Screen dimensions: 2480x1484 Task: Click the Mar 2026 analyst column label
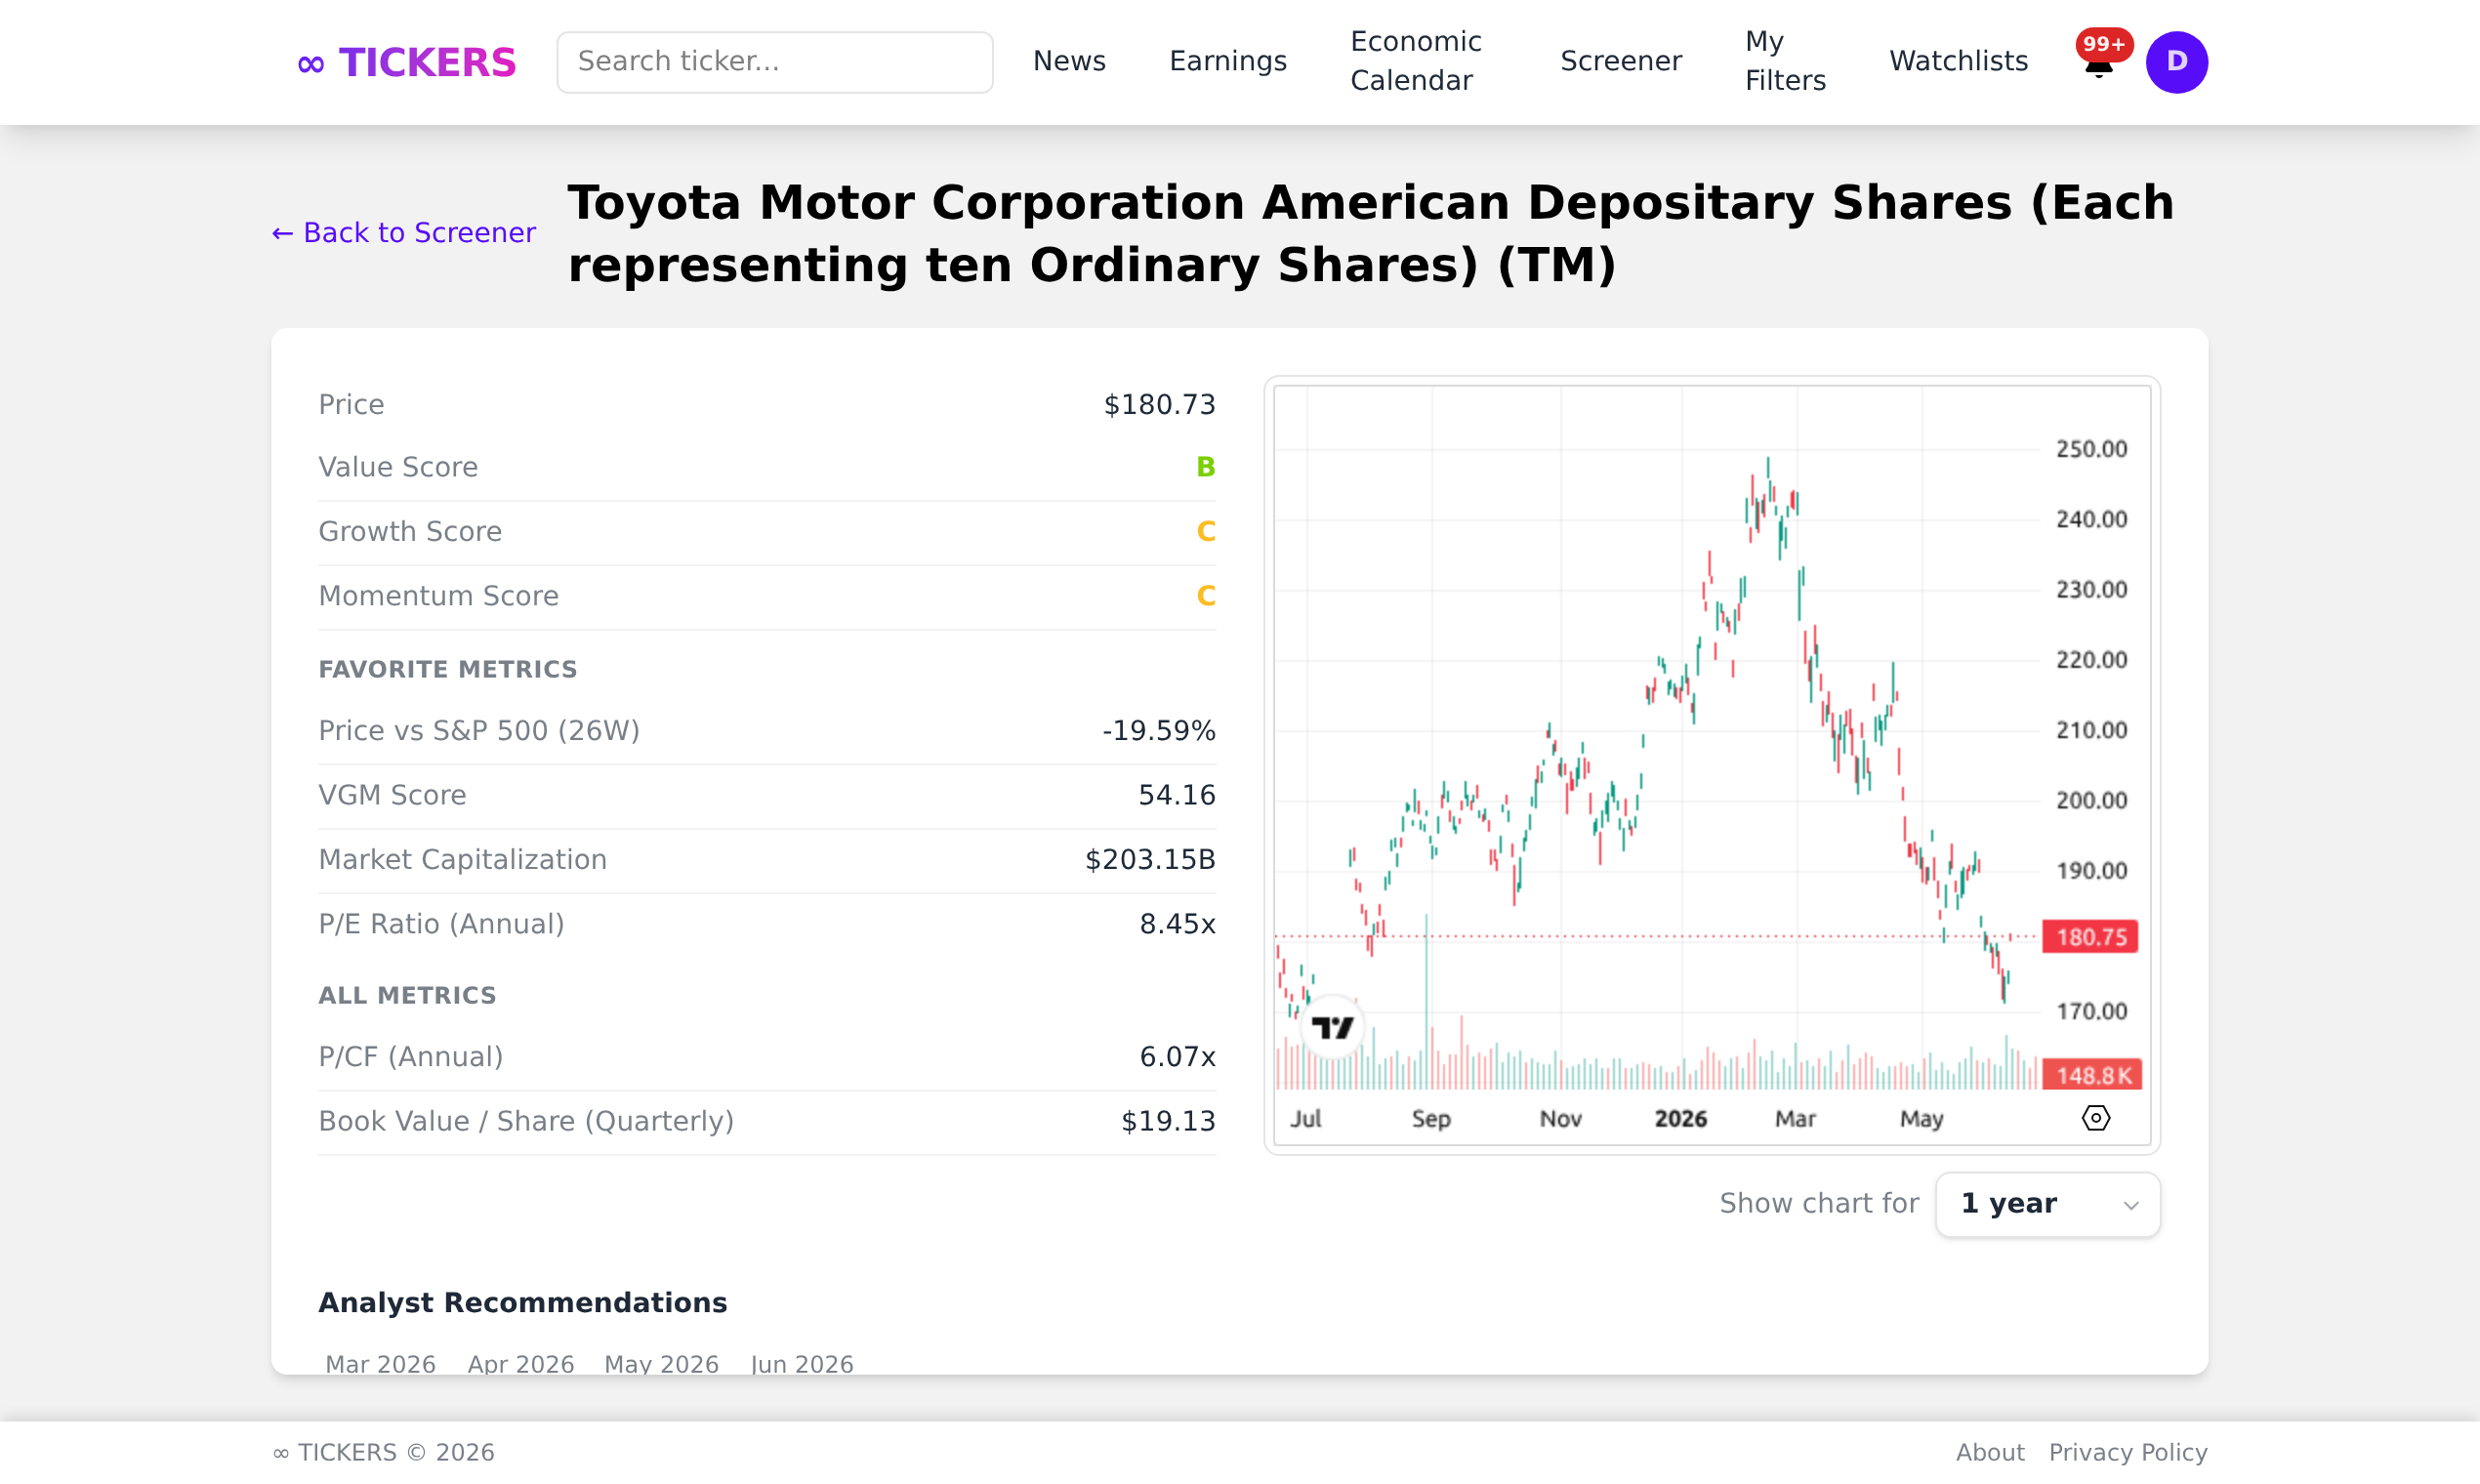pyautogui.click(x=380, y=1364)
